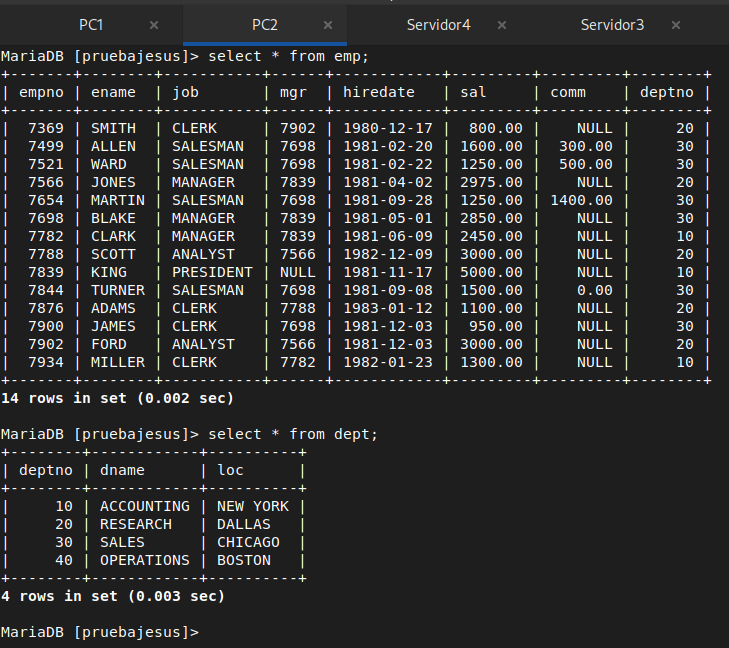This screenshot has width=729, height=648.
Task: Click the dname column header
Action: point(122,470)
